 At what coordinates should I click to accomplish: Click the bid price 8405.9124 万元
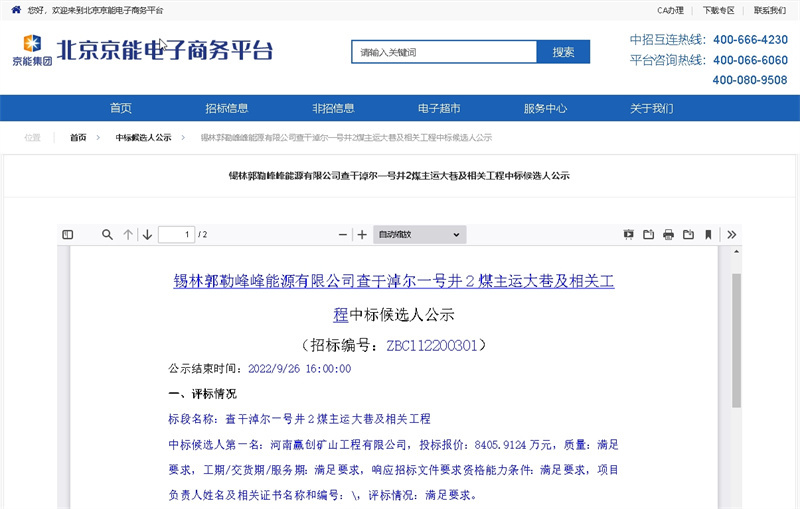coord(513,445)
